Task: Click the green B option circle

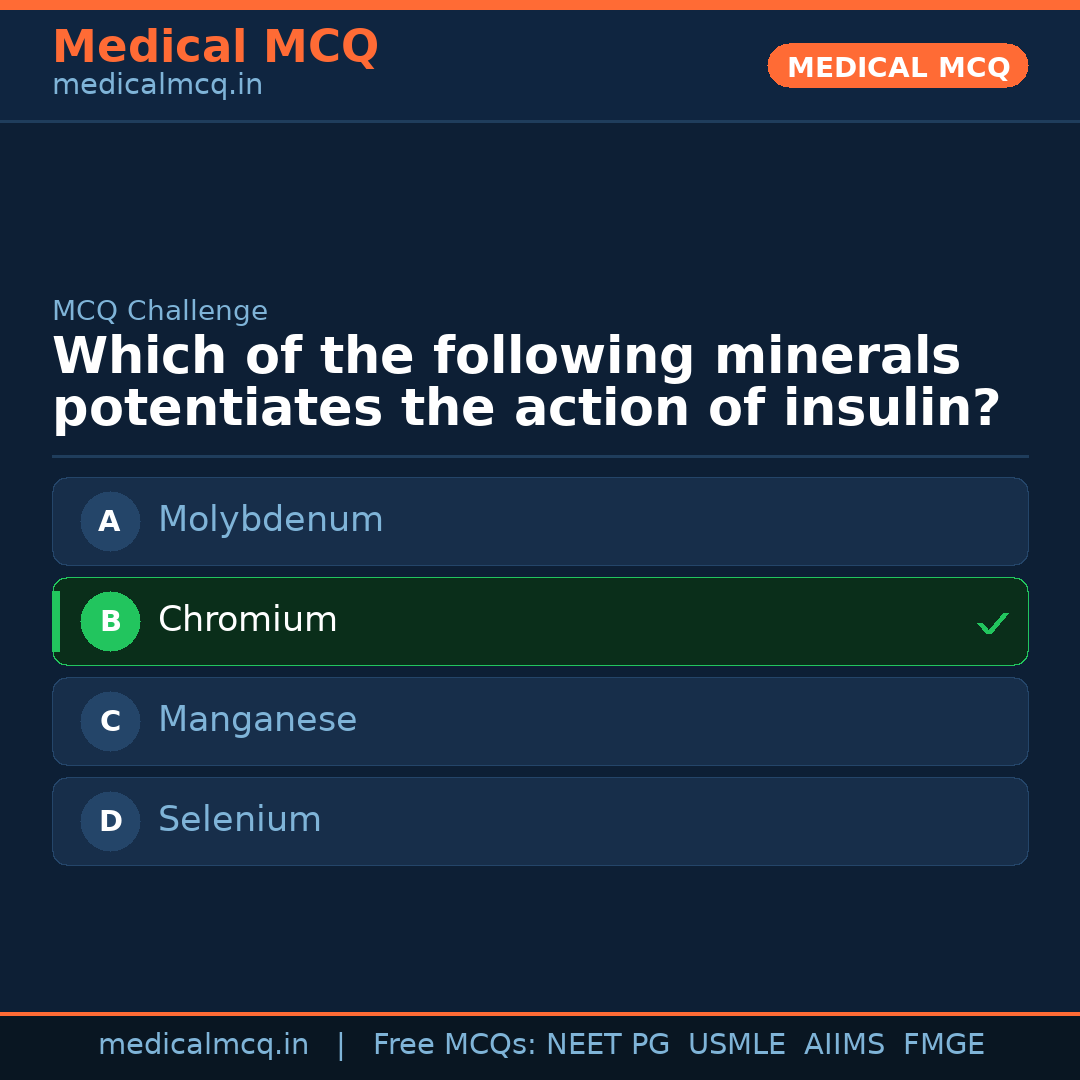Action: tap(110, 621)
